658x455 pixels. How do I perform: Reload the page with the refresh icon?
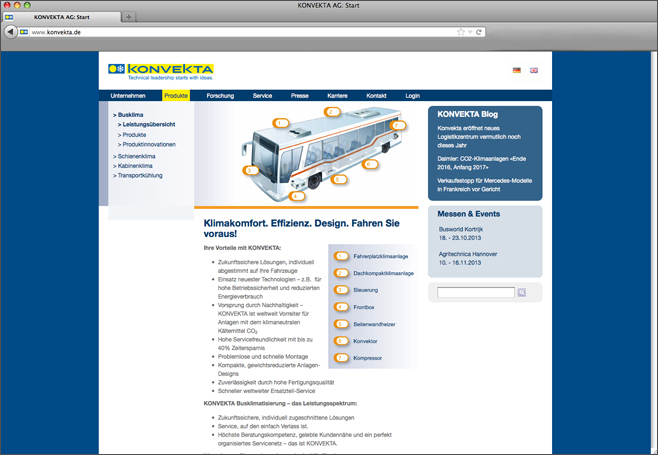tap(479, 32)
